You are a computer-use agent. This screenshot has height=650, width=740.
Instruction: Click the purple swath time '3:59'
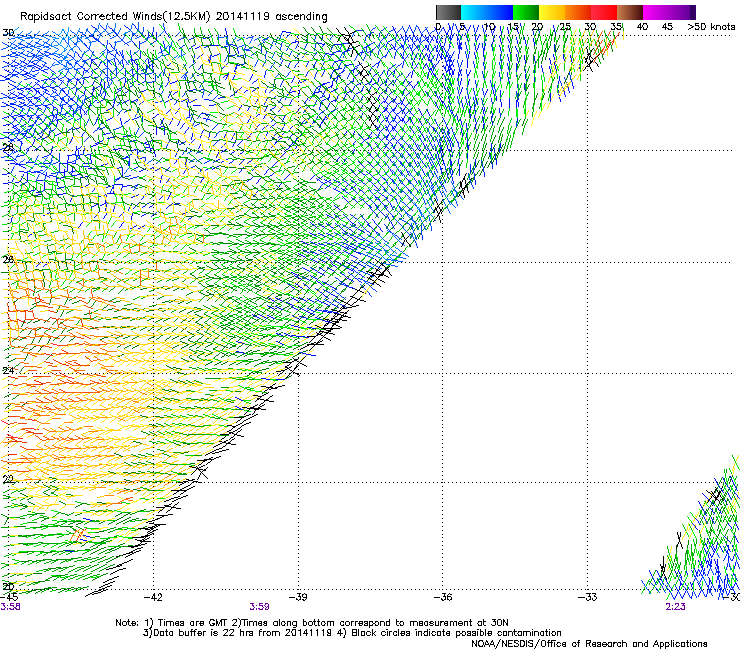tap(260, 607)
